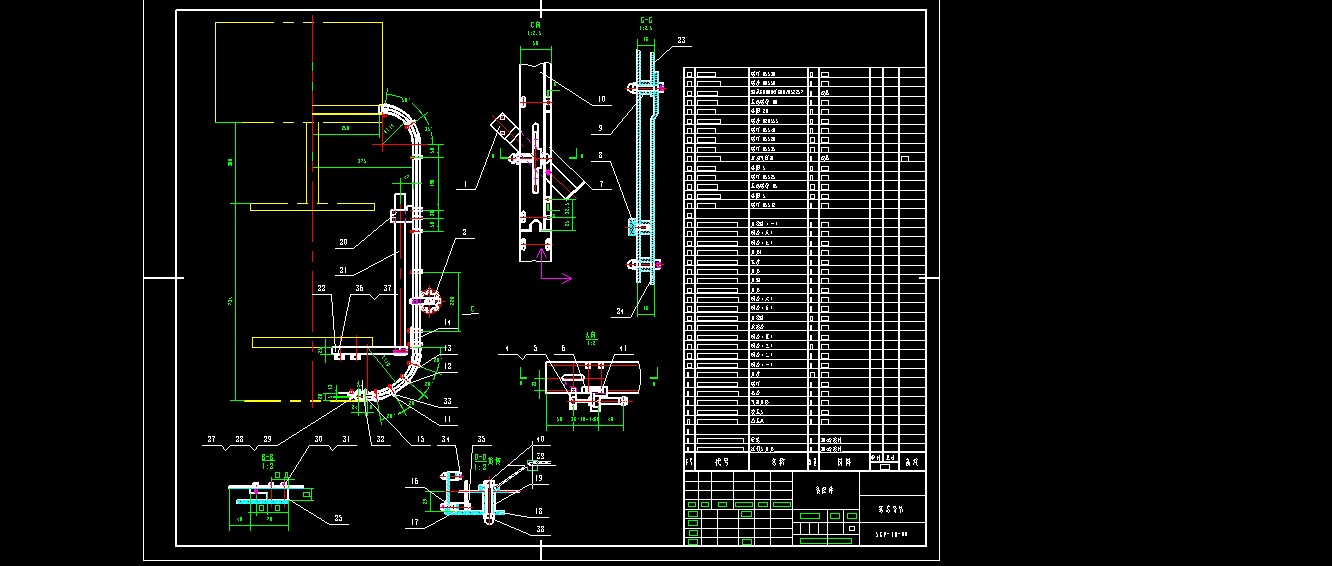The image size is (1332, 566).
Task: Click part callout number 20
Action: click(343, 242)
